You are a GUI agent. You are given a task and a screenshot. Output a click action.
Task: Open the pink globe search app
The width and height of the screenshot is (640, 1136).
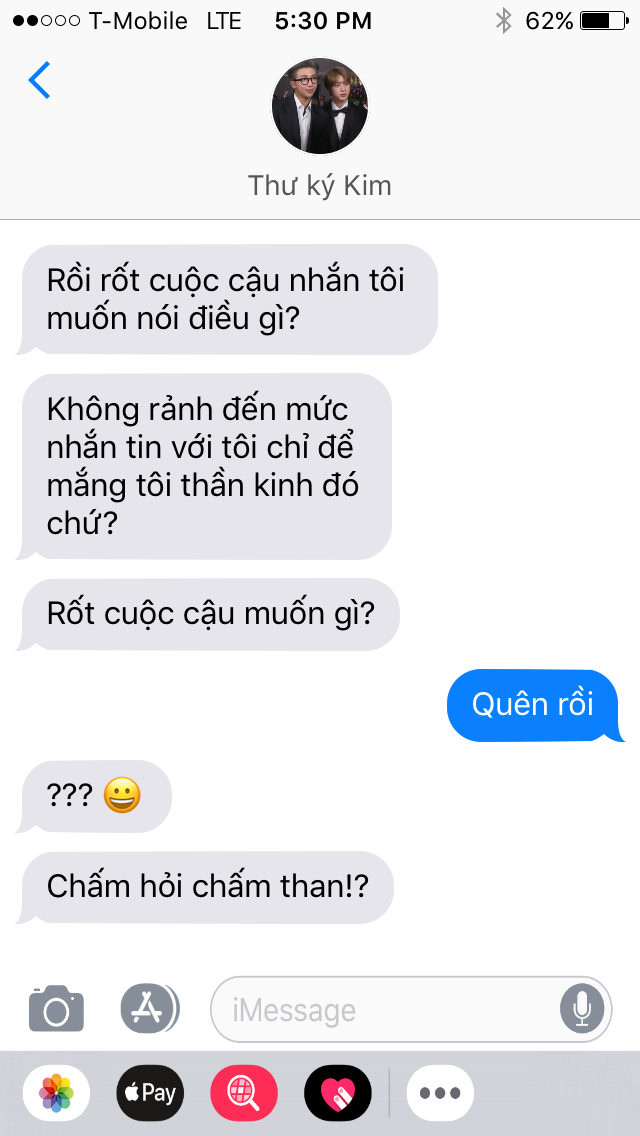[244, 1093]
